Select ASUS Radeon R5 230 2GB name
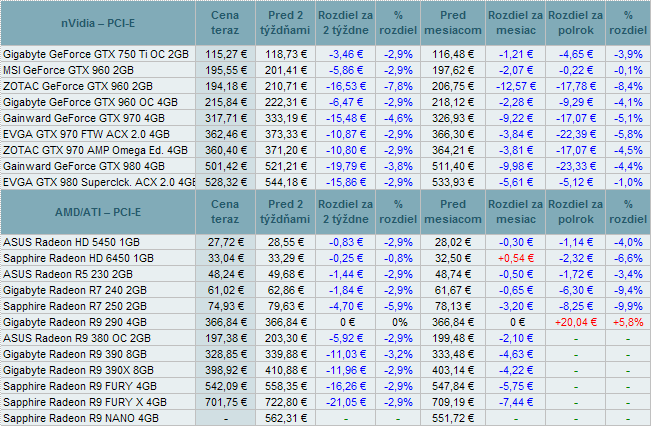The width and height of the screenshot is (651, 426). tap(68, 274)
